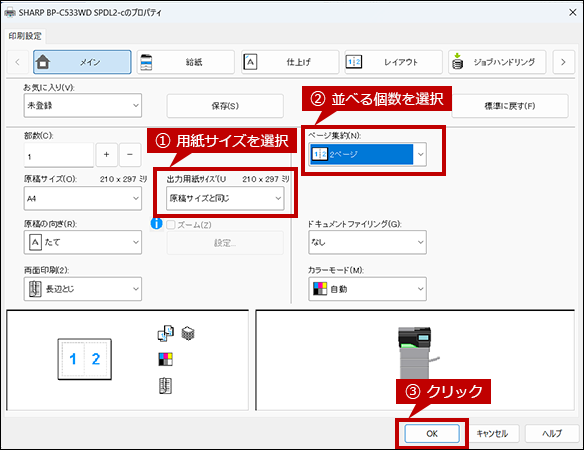Click the CMYK color icon in preview
The height and width of the screenshot is (450, 584).
pos(165,359)
